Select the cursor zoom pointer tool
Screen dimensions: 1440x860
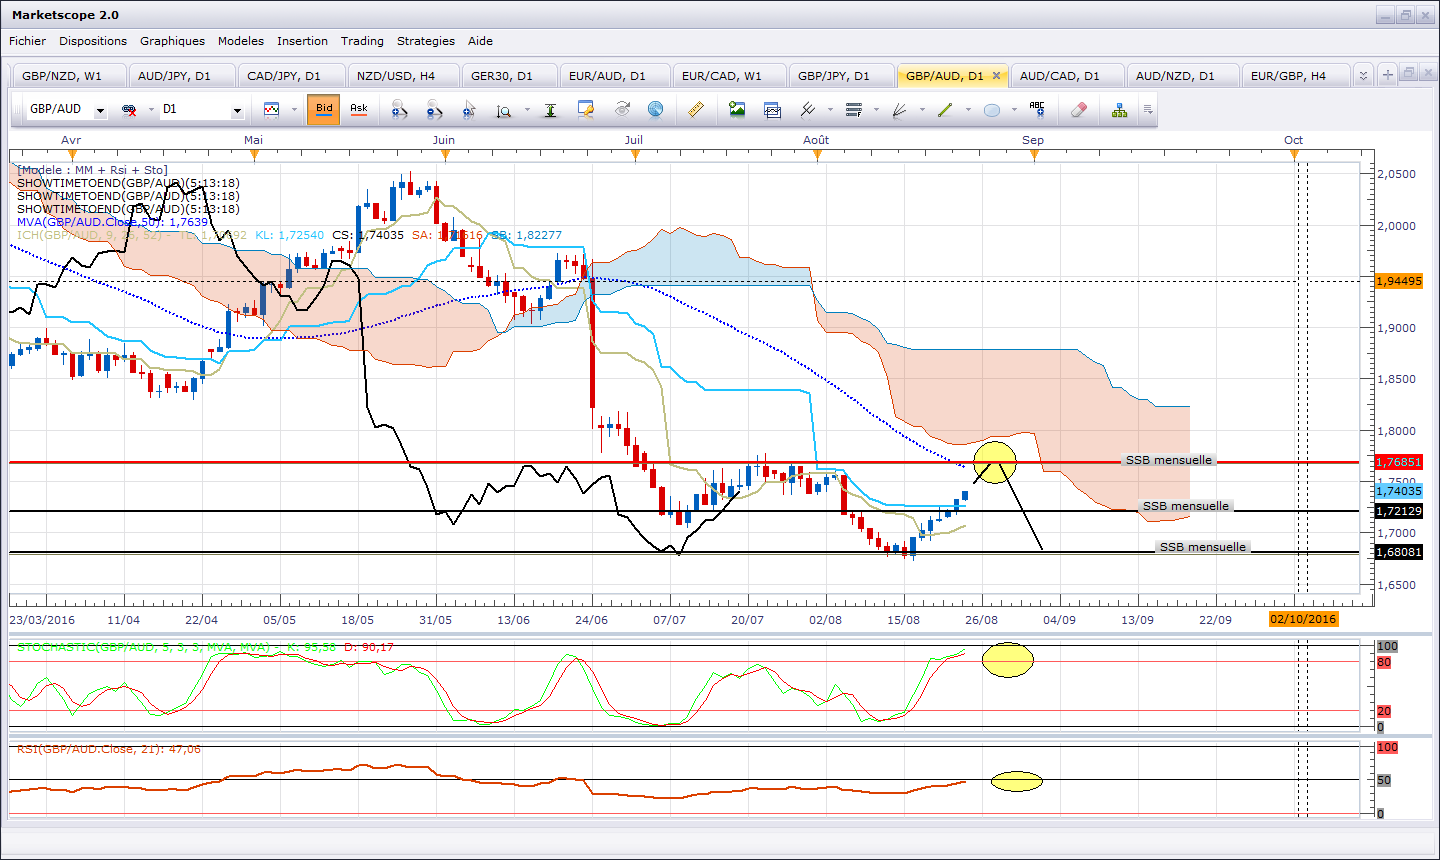(469, 109)
